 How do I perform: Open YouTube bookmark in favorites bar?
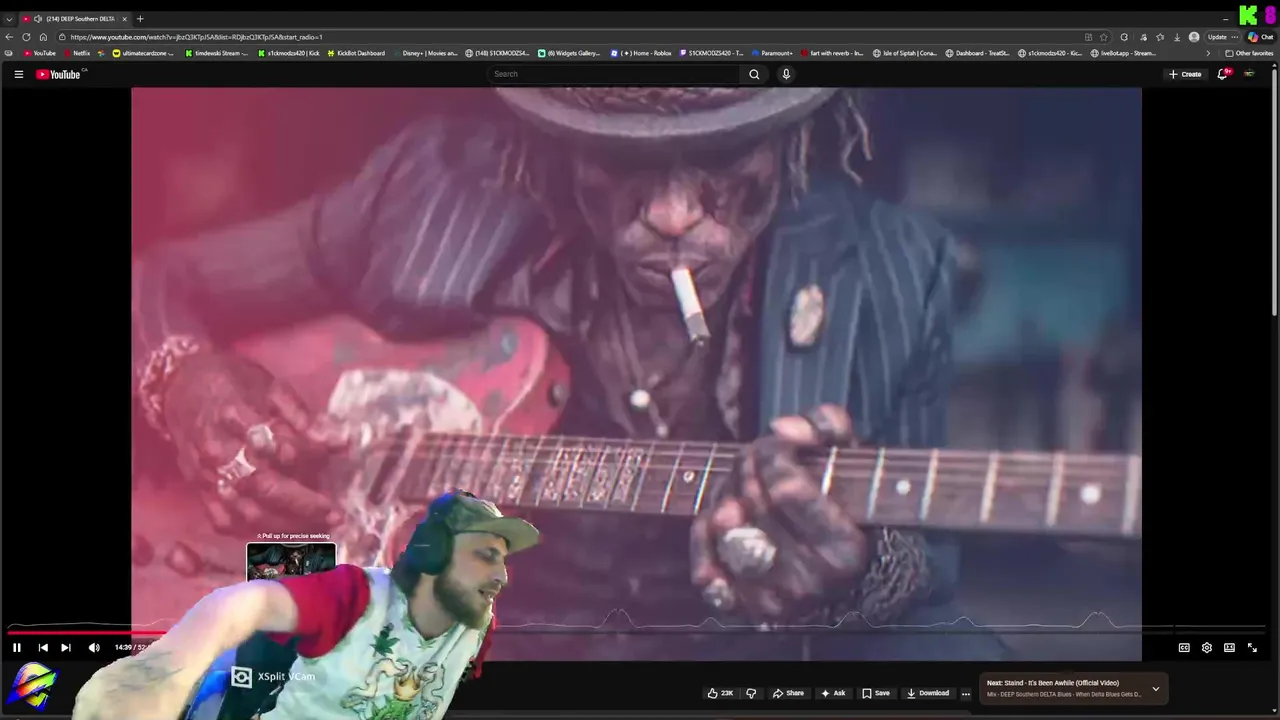pyautogui.click(x=40, y=53)
